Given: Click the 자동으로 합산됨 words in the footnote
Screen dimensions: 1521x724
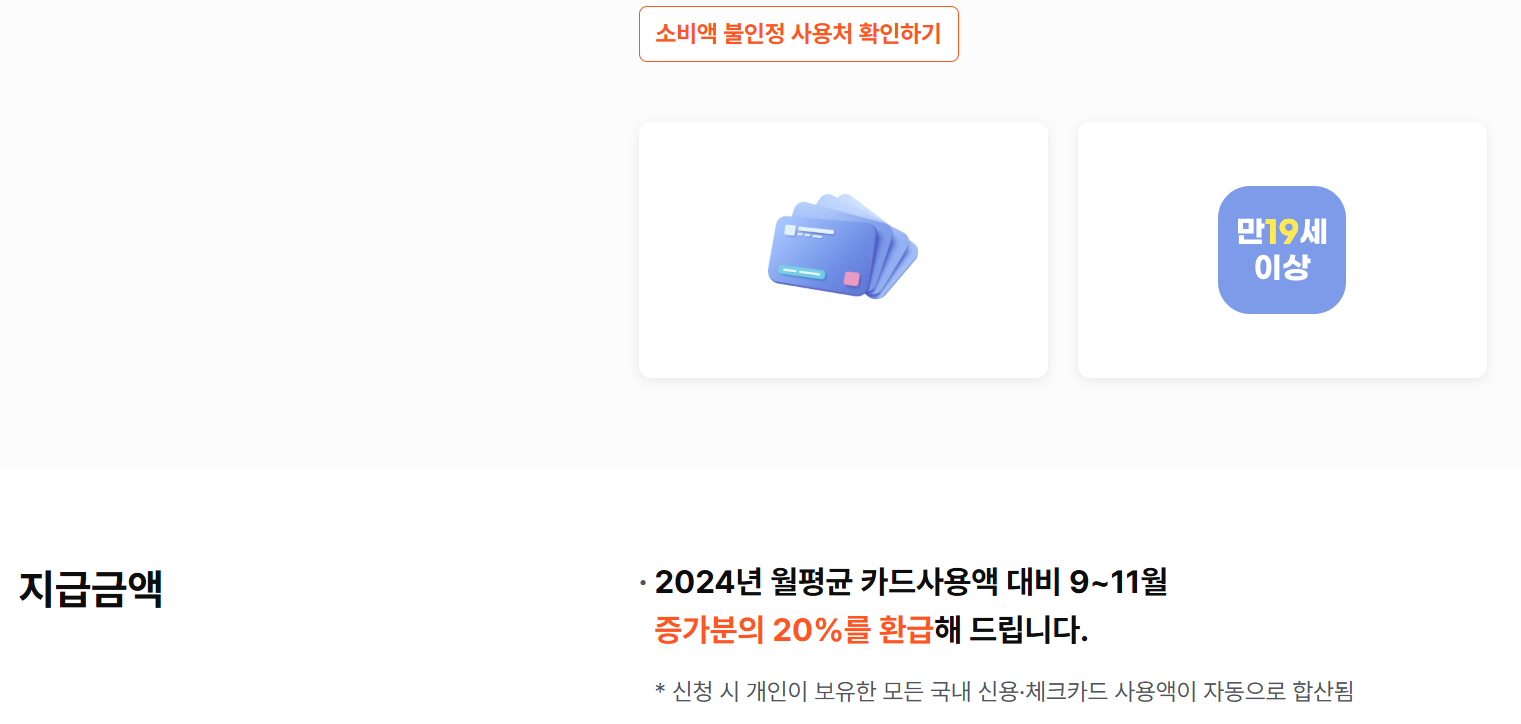Looking at the screenshot, I should [1278, 691].
